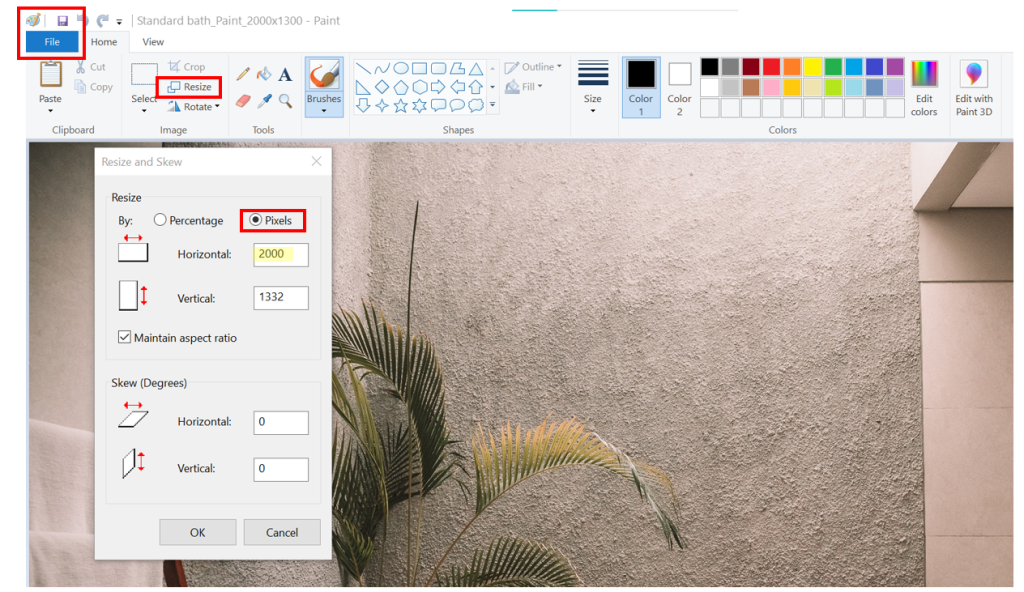This screenshot has width=1024, height=592.
Task: Open Edit with Paint 3D
Action: (973, 90)
